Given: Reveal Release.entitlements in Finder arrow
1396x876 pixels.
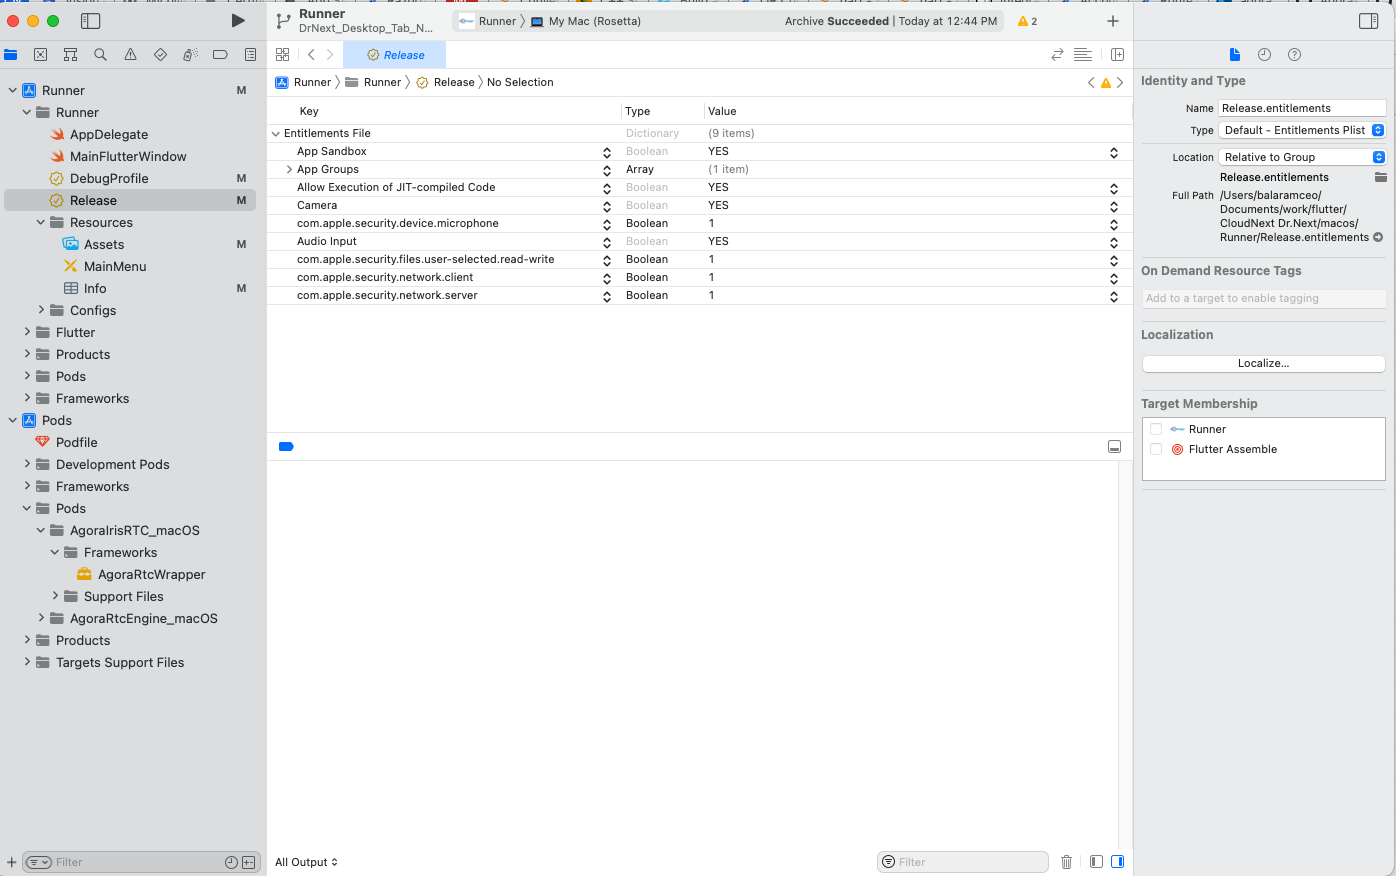Looking at the screenshot, I should pyautogui.click(x=1378, y=237).
